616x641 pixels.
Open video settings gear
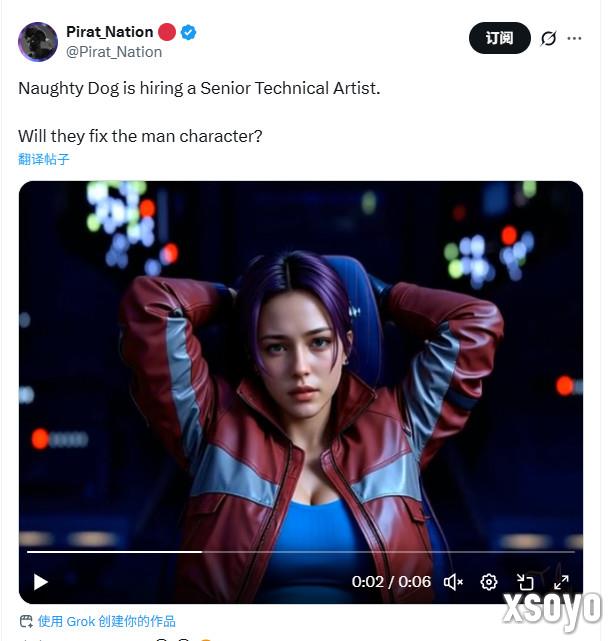point(489,582)
